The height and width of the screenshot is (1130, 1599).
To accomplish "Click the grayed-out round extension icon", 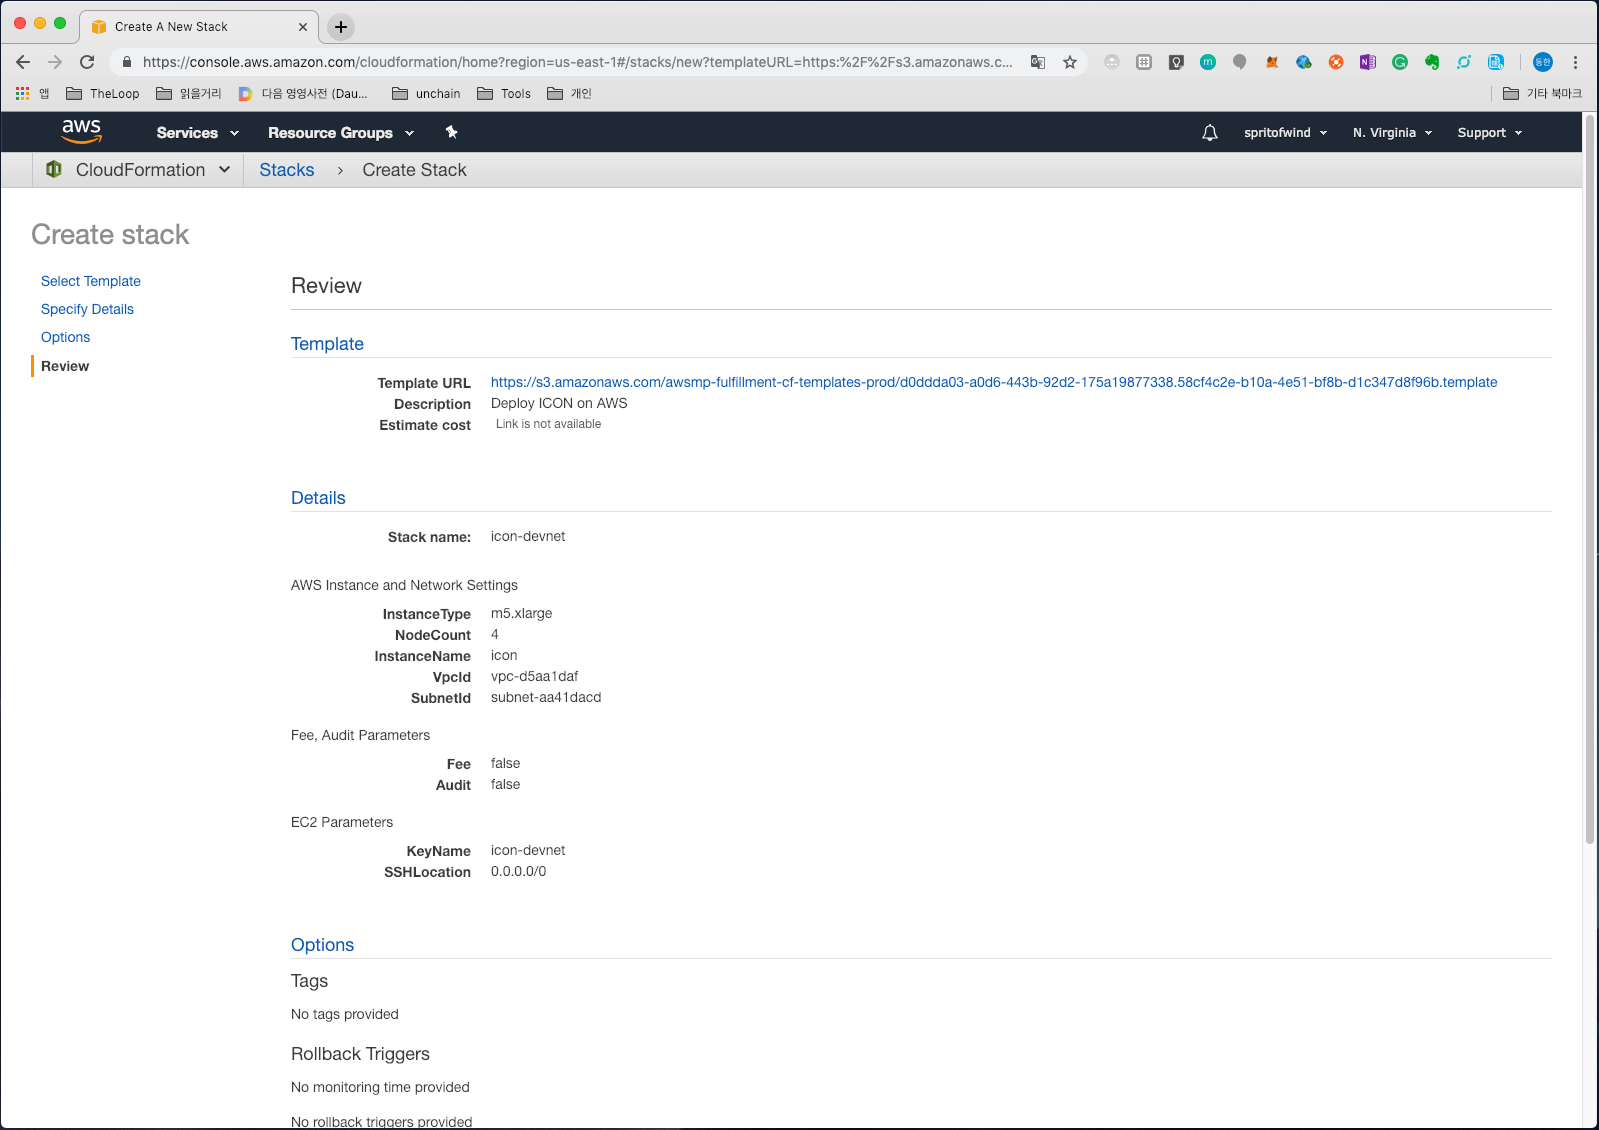I will pos(1112,62).
